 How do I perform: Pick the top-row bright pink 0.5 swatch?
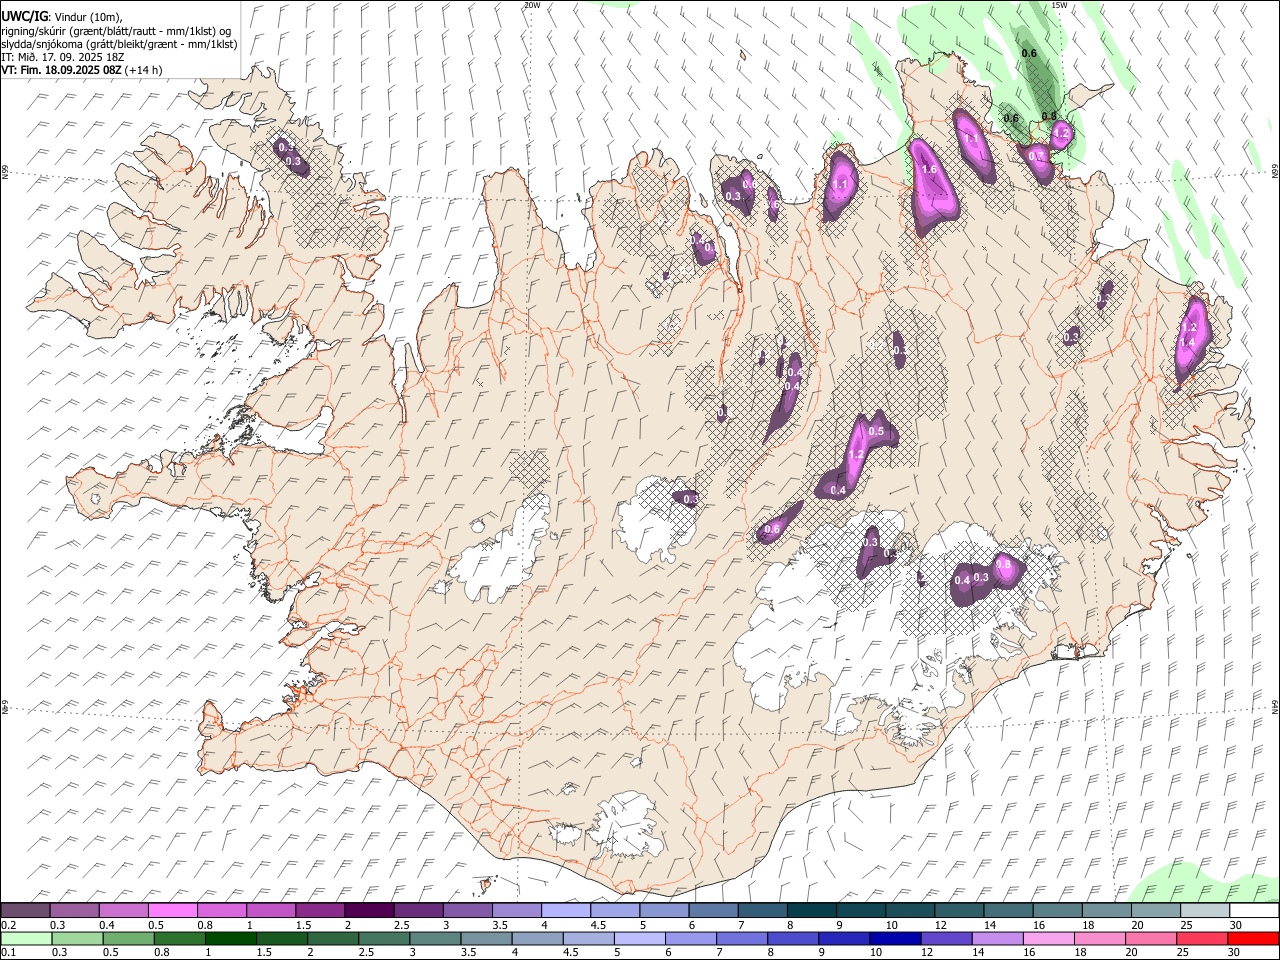pos(172,911)
